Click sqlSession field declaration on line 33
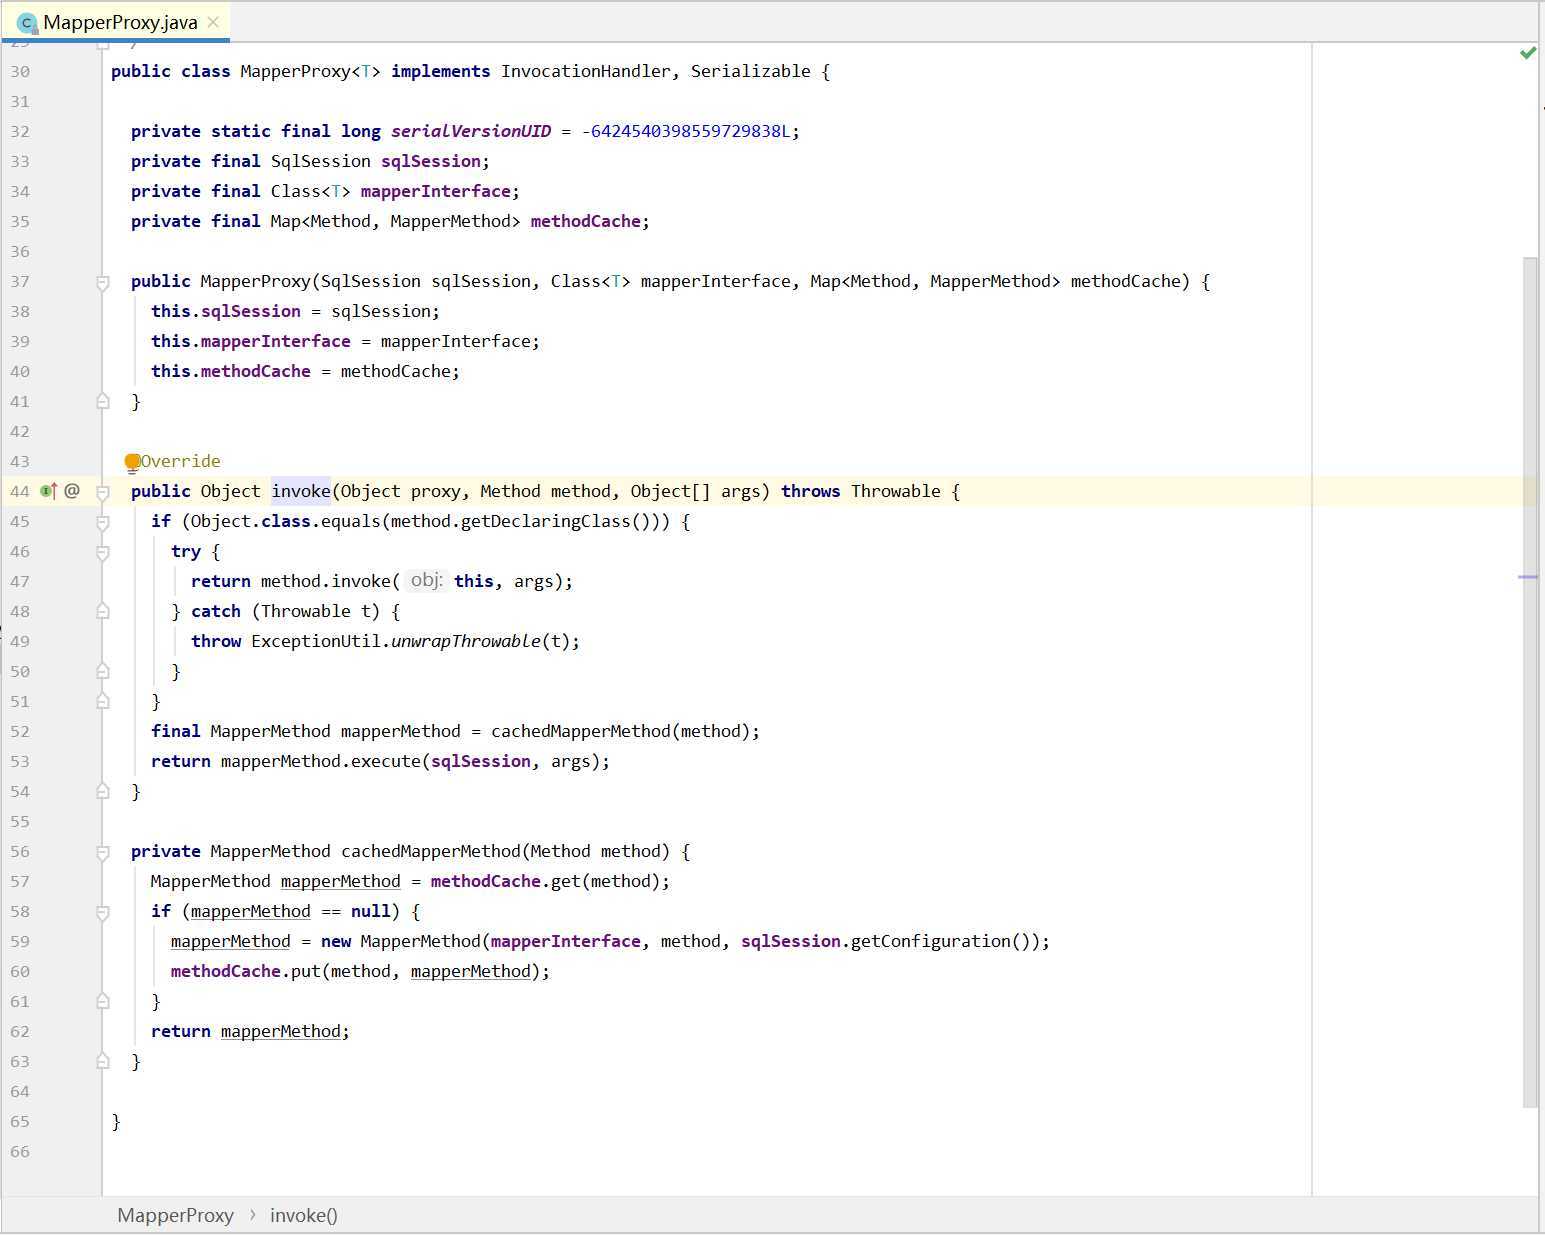 pyautogui.click(x=431, y=161)
